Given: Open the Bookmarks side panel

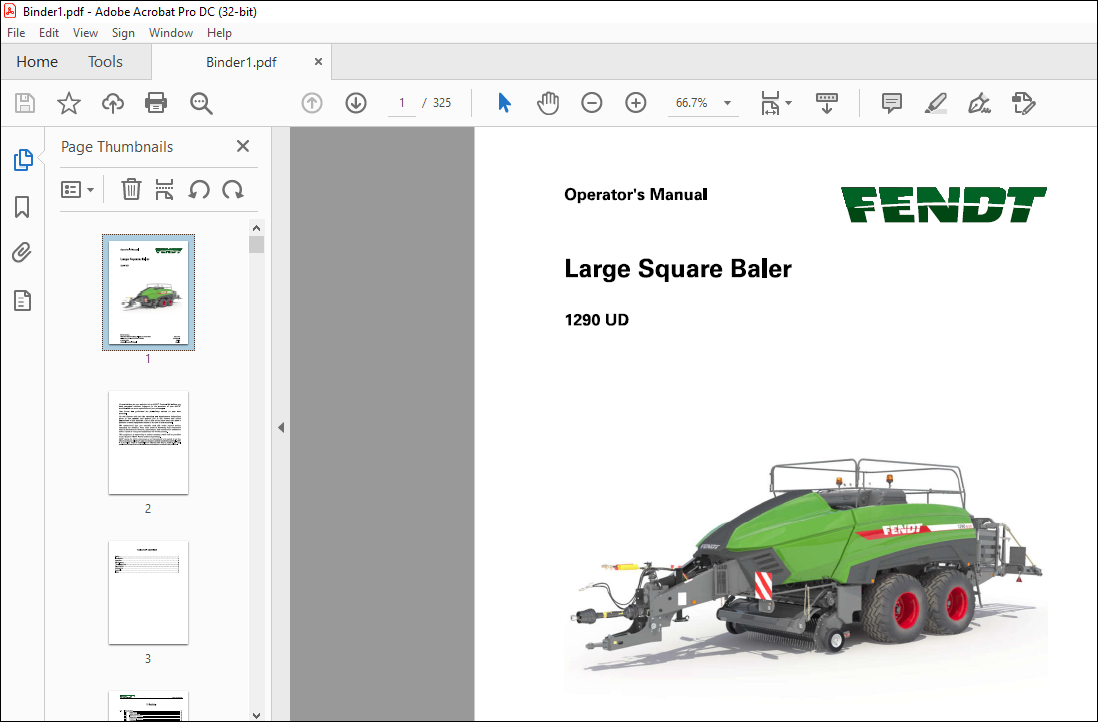Looking at the screenshot, I should 22,207.
